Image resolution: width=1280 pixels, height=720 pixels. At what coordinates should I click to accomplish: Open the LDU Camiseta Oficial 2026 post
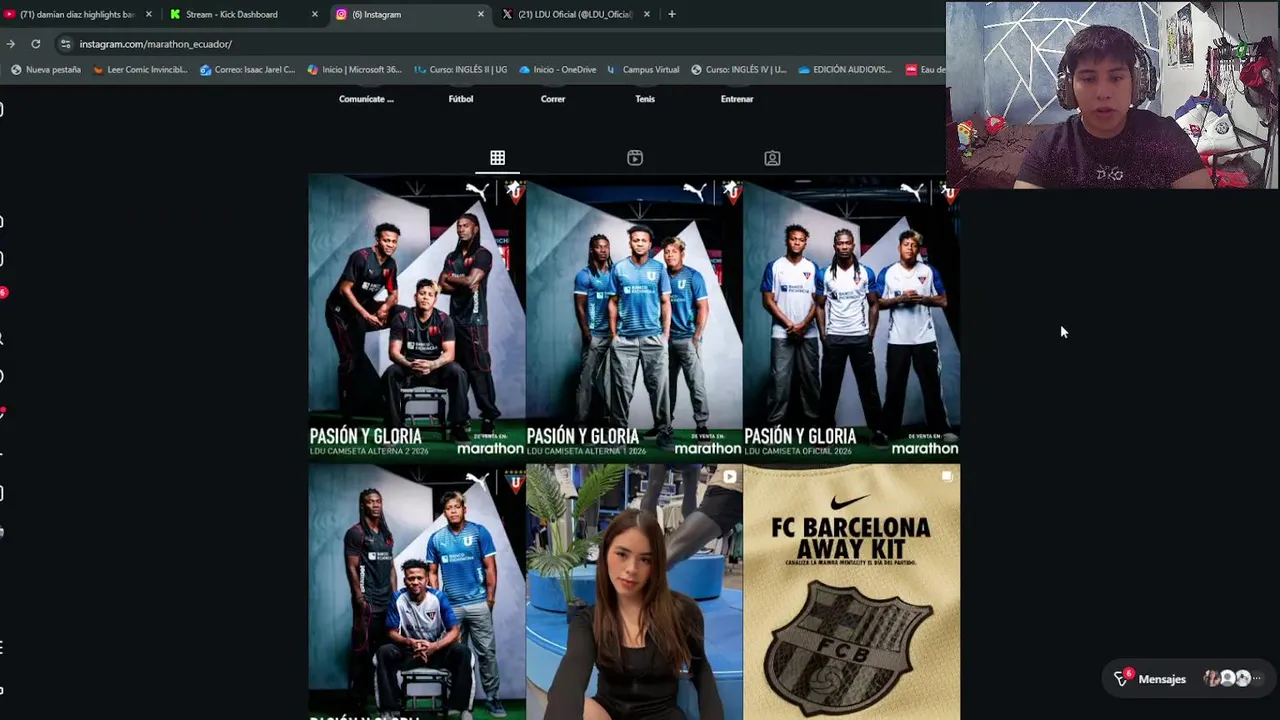[852, 317]
